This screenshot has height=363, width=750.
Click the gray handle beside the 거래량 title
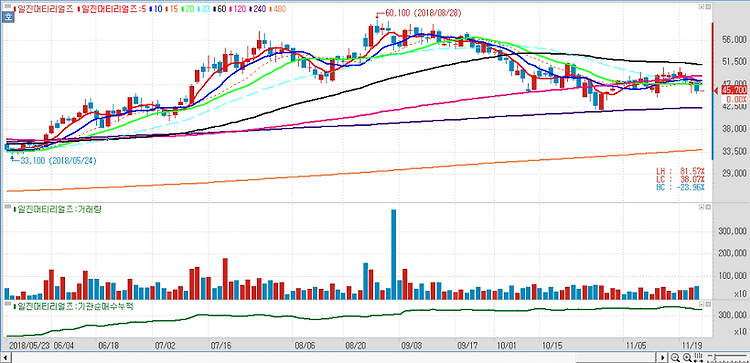coord(8,207)
